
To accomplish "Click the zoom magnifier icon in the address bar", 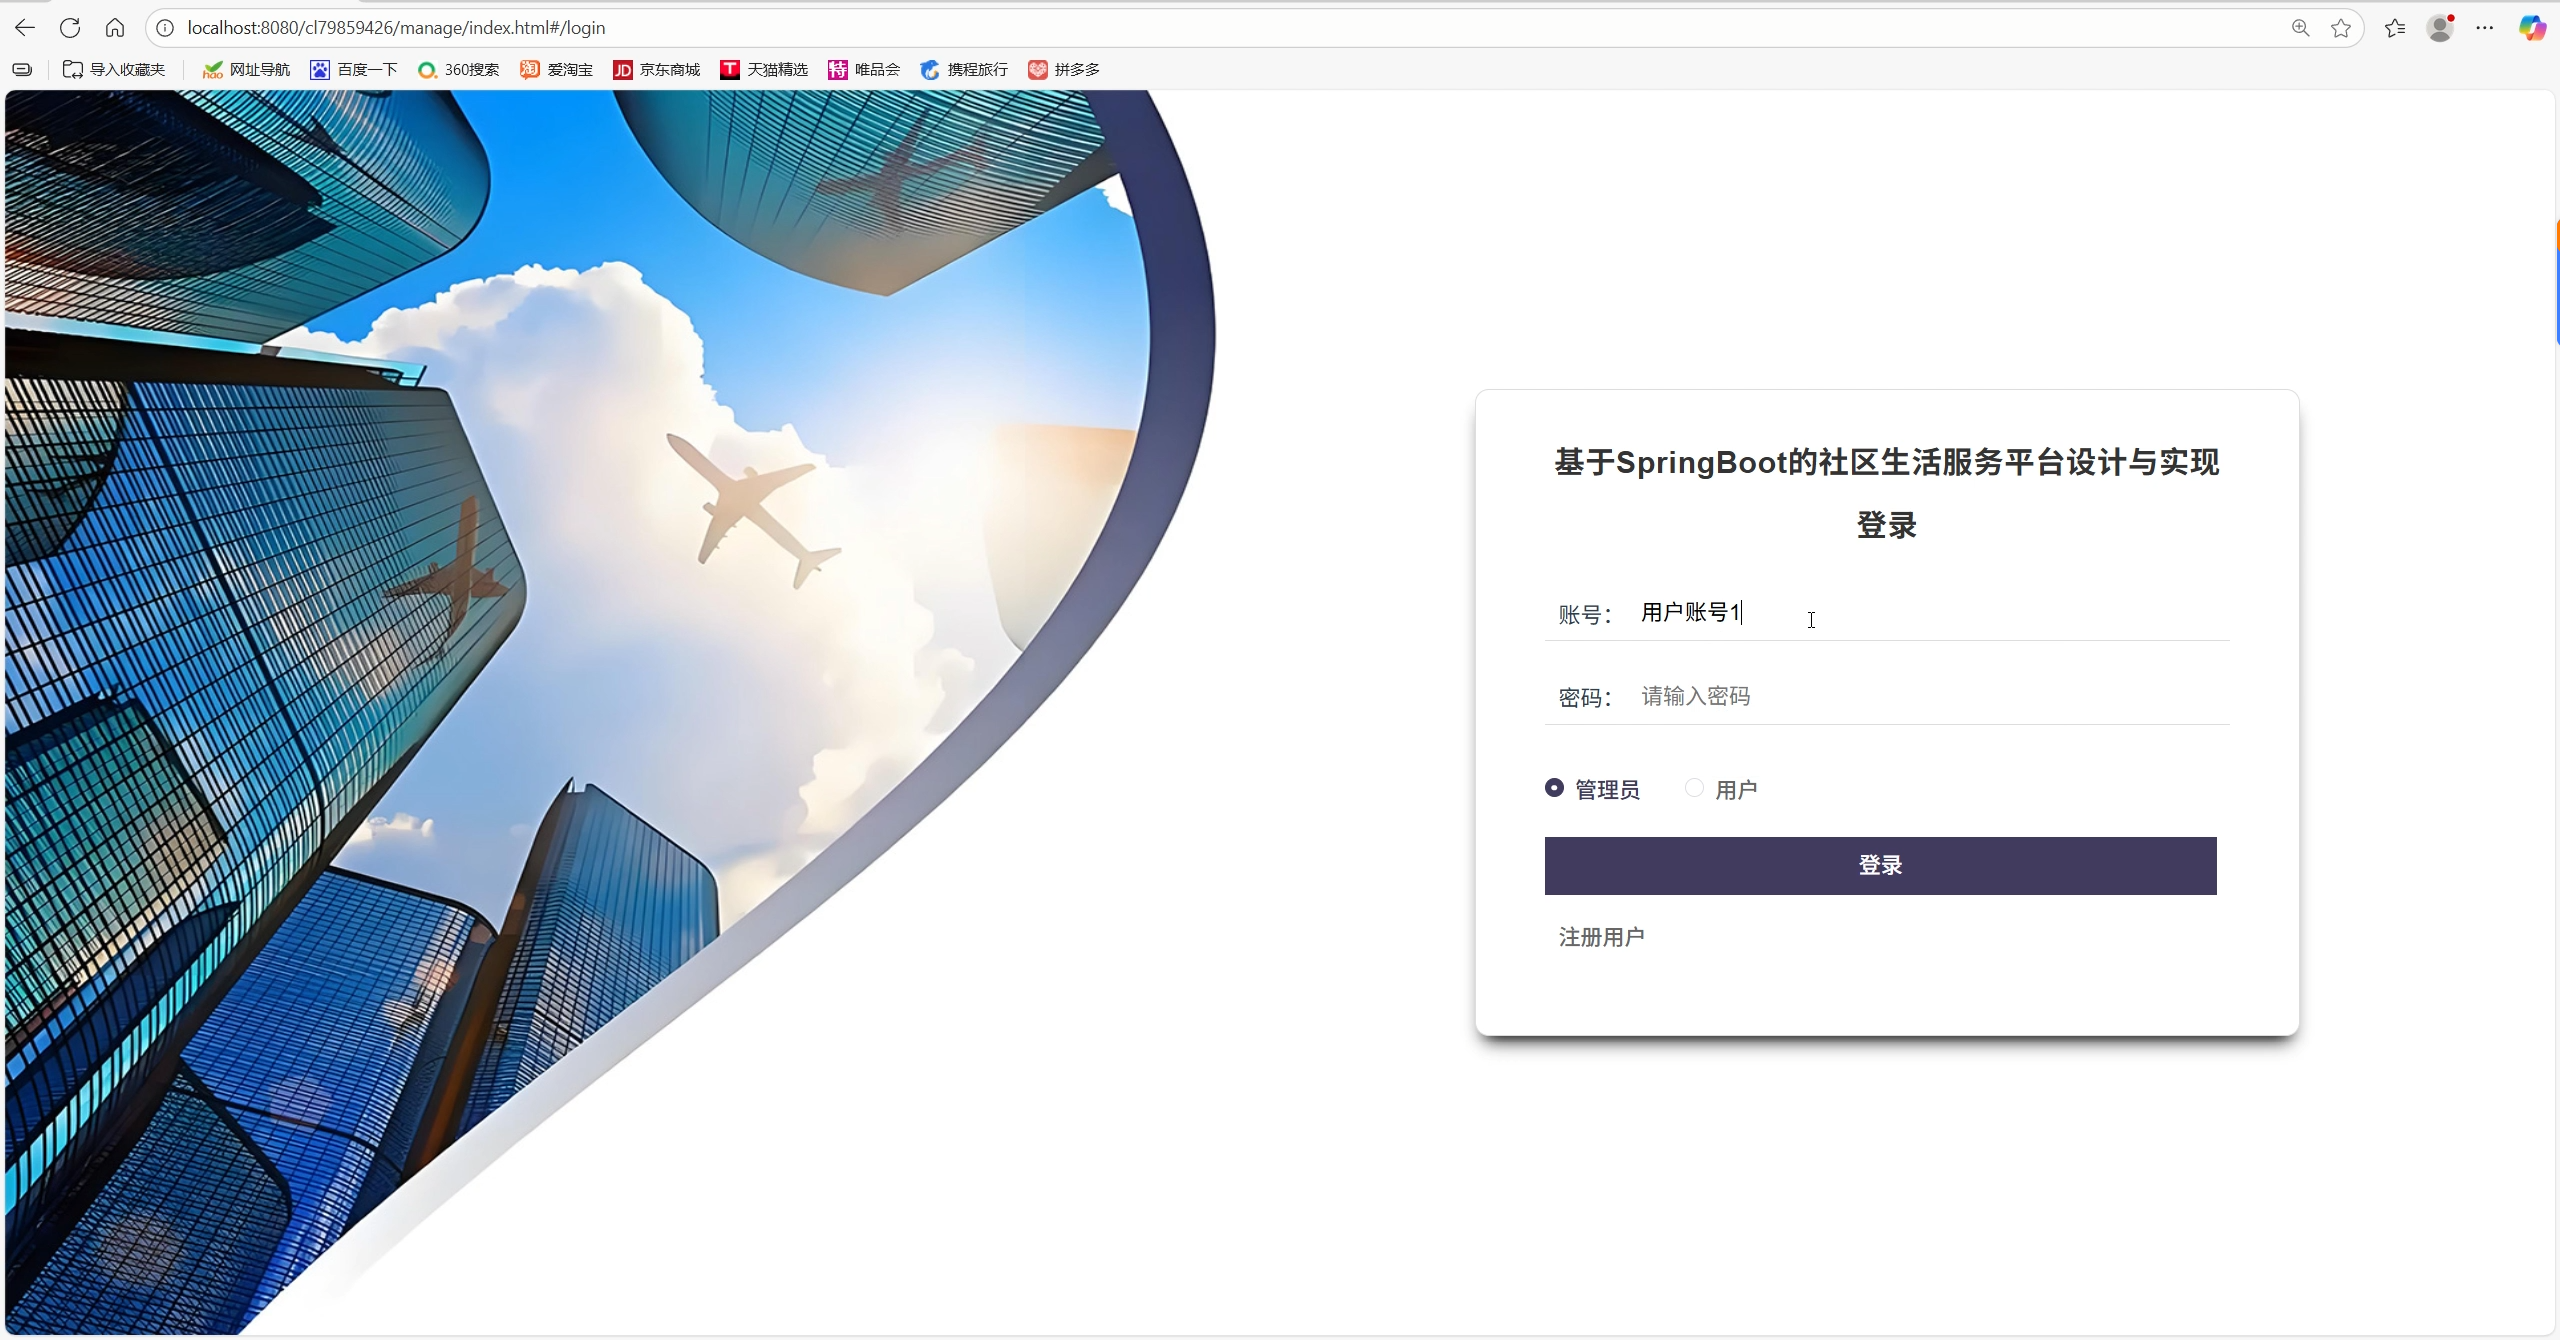I will pyautogui.click(x=2300, y=28).
